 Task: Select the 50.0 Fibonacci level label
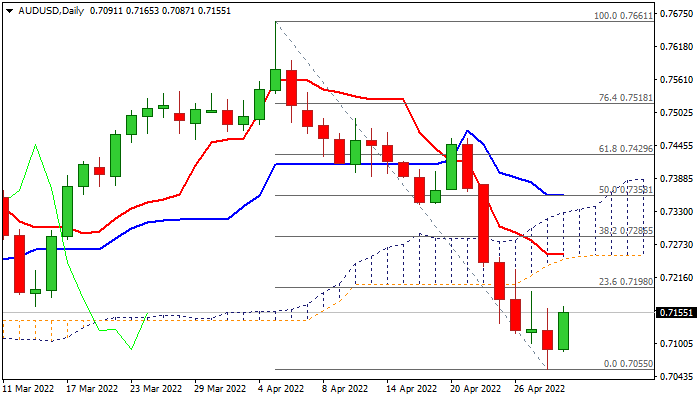coord(626,189)
